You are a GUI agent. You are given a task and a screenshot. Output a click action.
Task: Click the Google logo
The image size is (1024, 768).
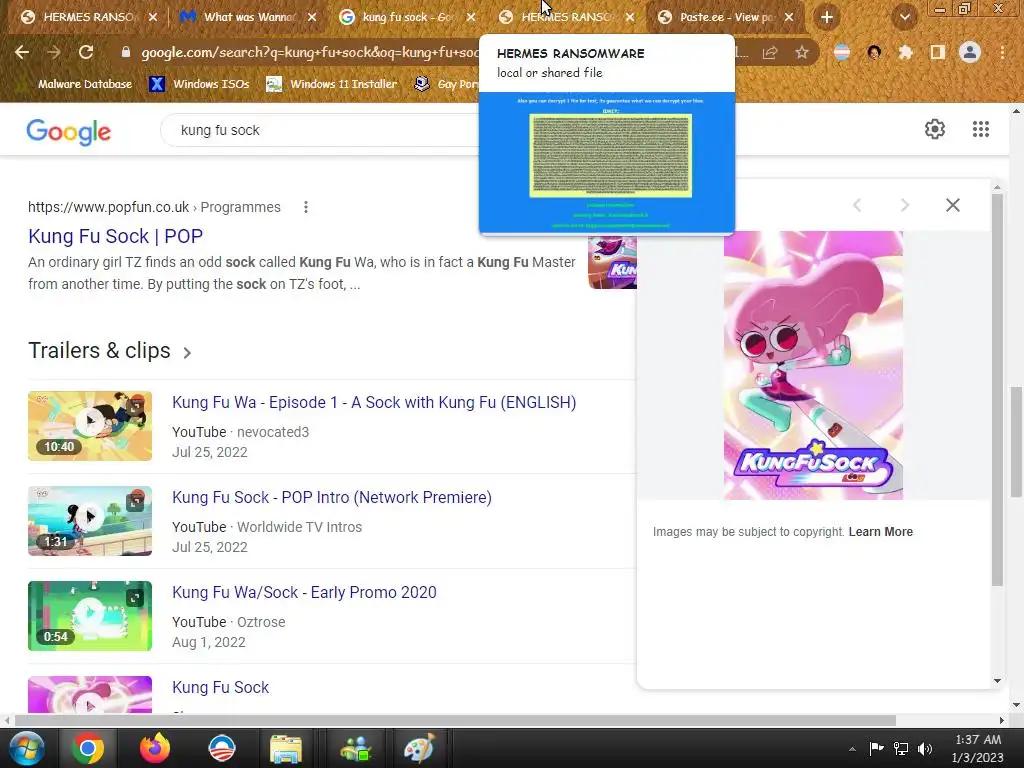69,131
